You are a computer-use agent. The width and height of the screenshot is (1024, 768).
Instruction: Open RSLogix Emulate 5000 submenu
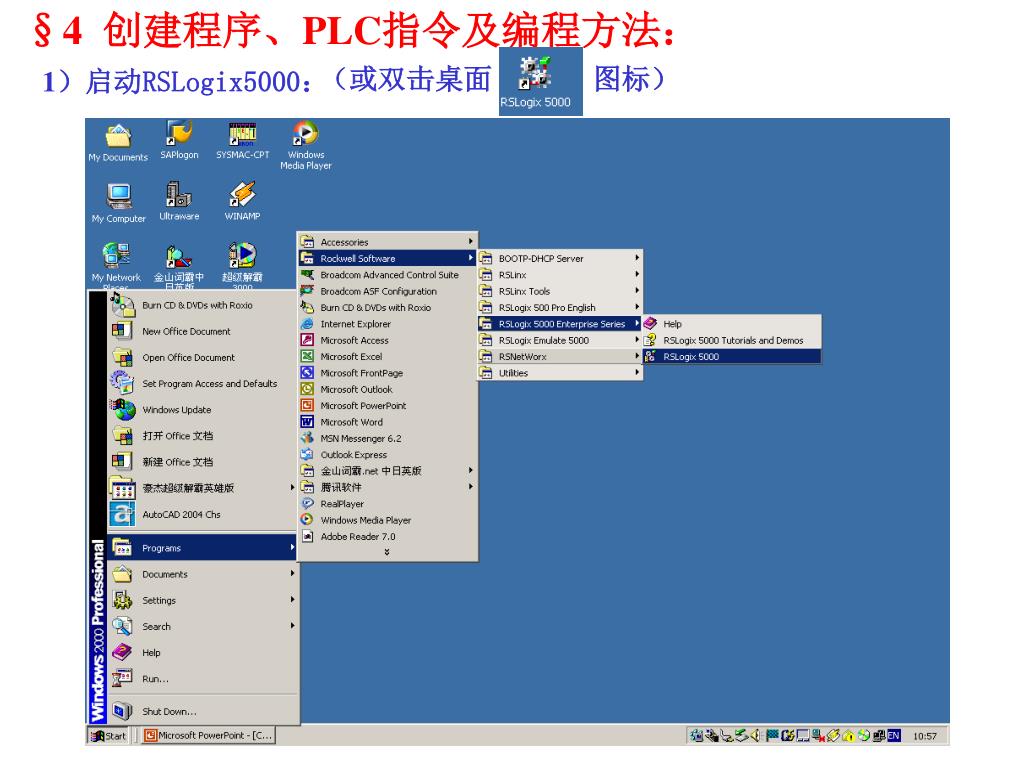pos(560,340)
